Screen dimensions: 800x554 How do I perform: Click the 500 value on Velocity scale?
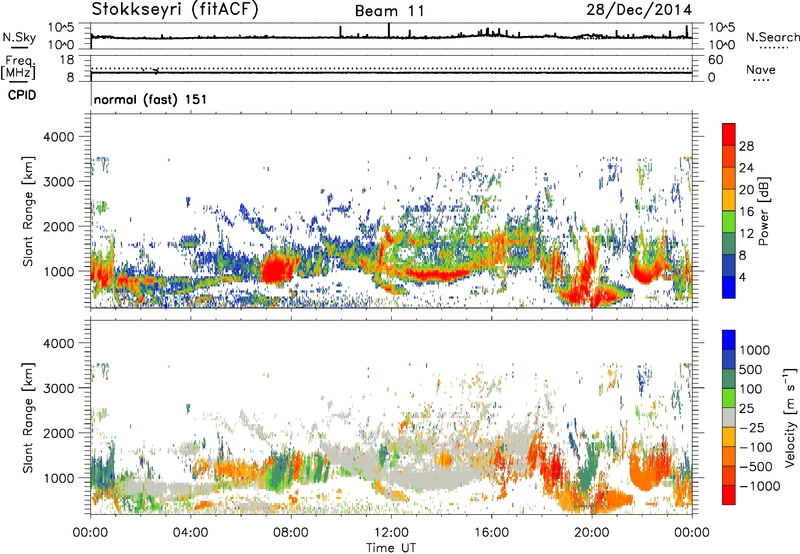point(751,369)
